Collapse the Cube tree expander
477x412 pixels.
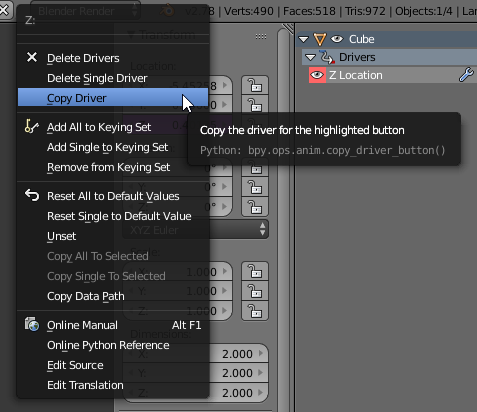[x=304, y=39]
